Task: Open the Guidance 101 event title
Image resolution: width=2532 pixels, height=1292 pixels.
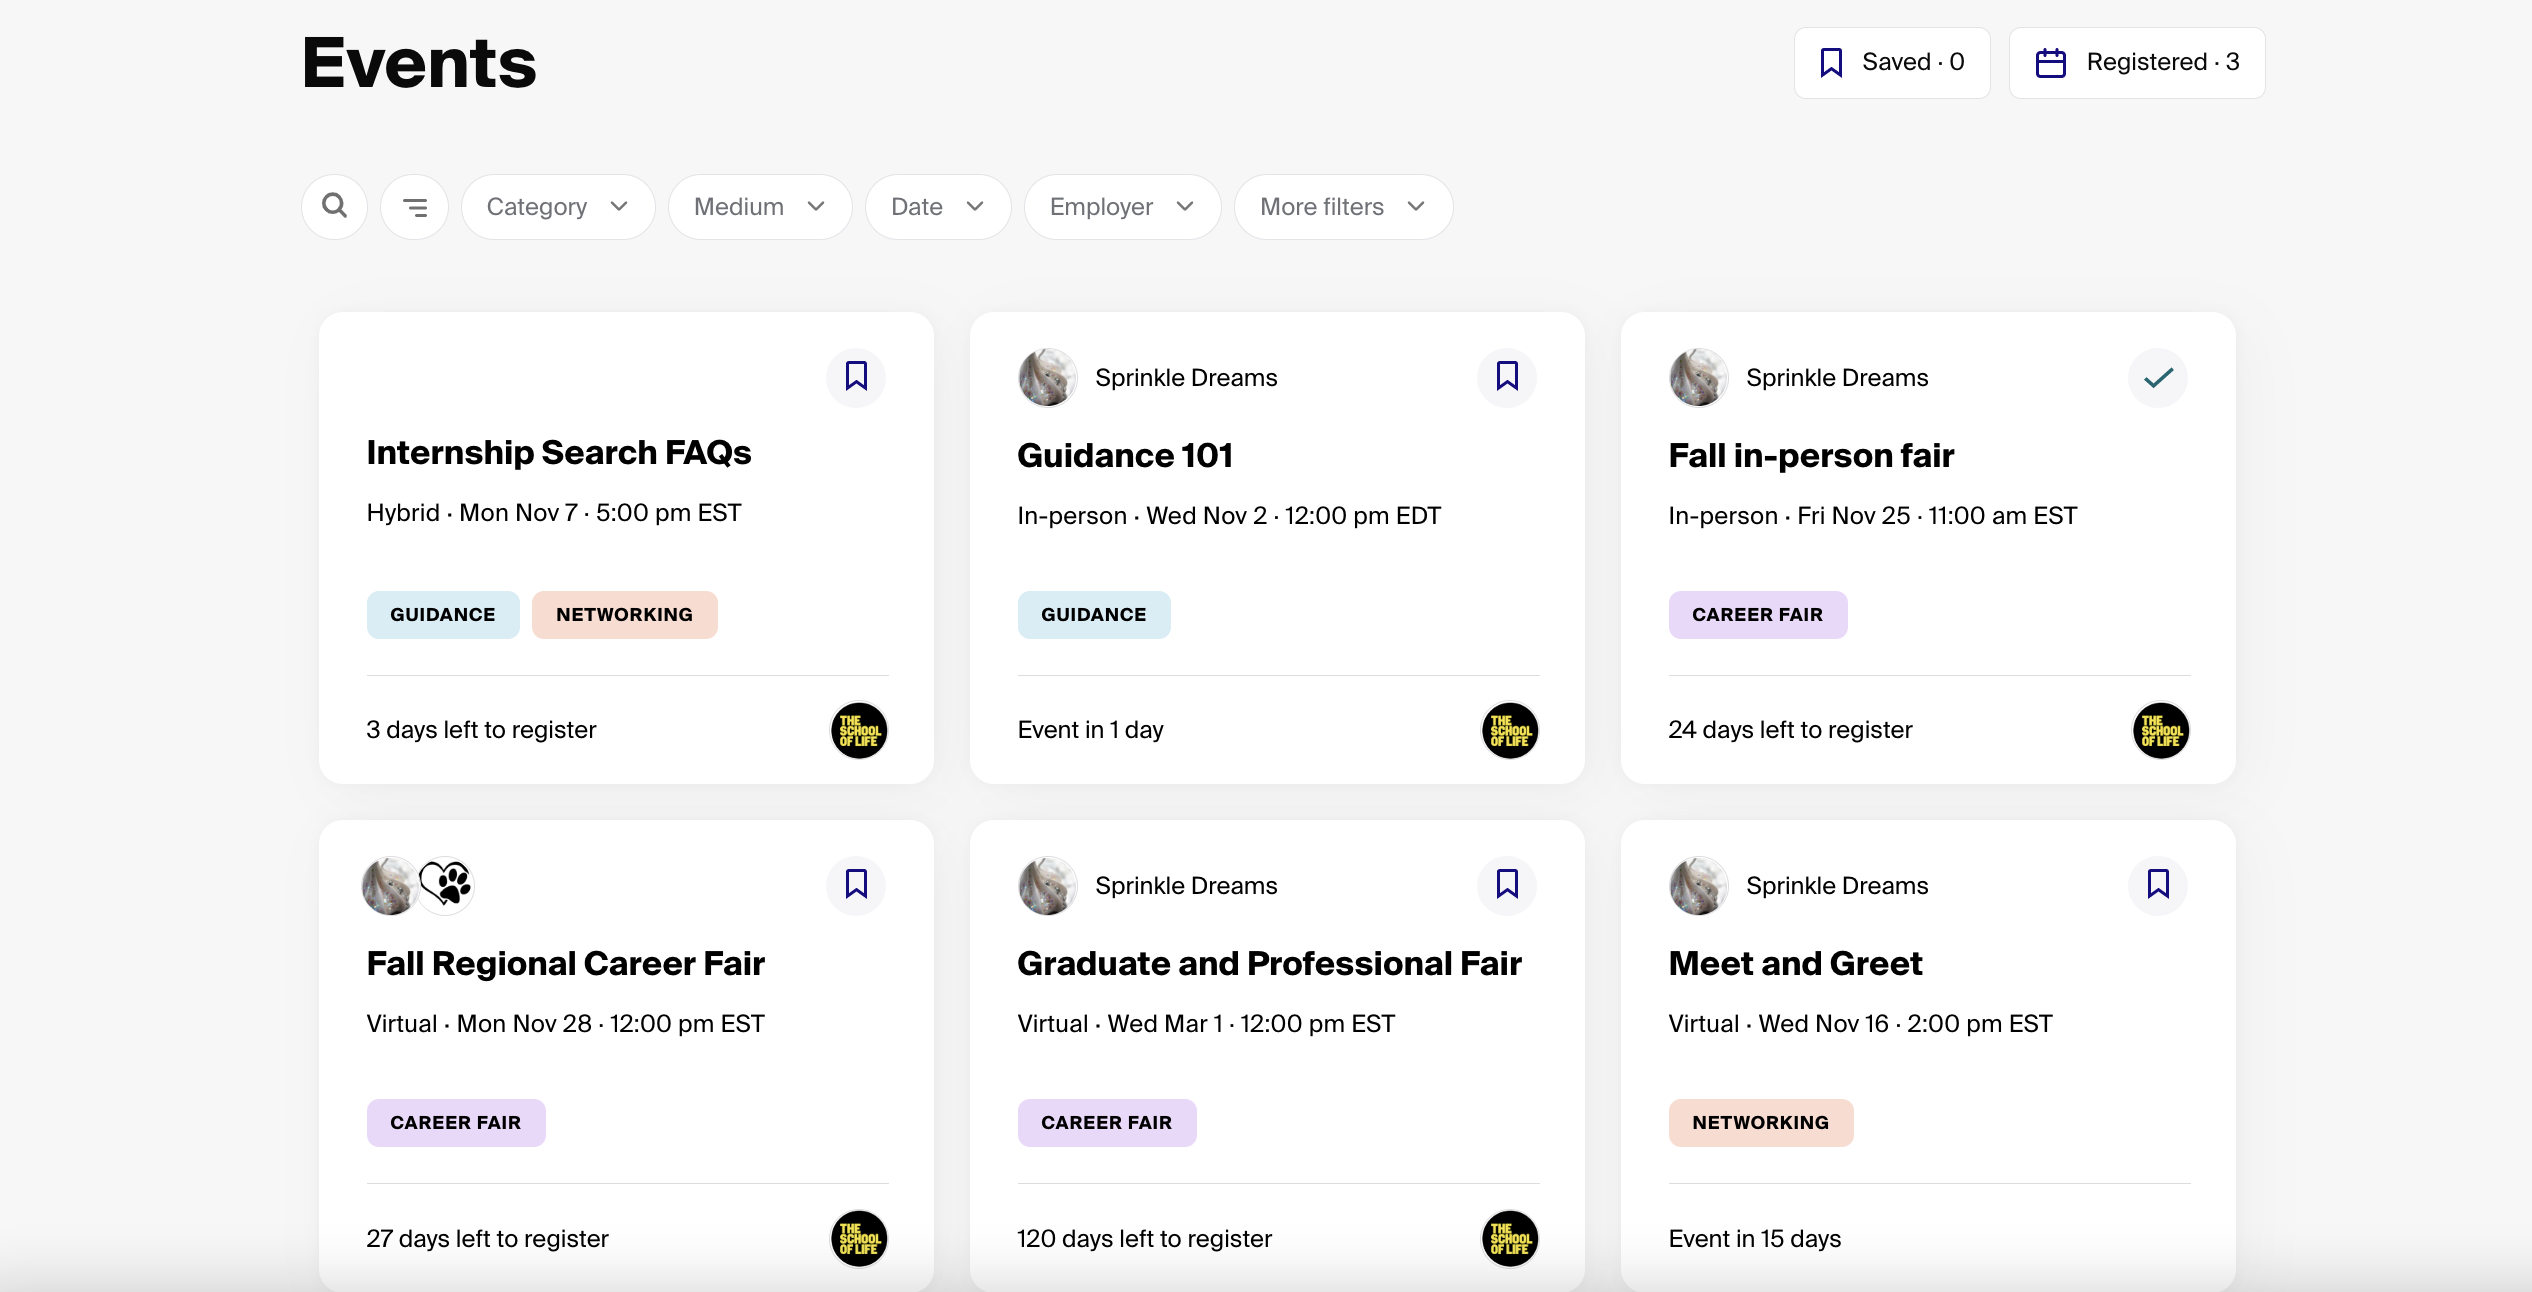Action: click(x=1125, y=456)
